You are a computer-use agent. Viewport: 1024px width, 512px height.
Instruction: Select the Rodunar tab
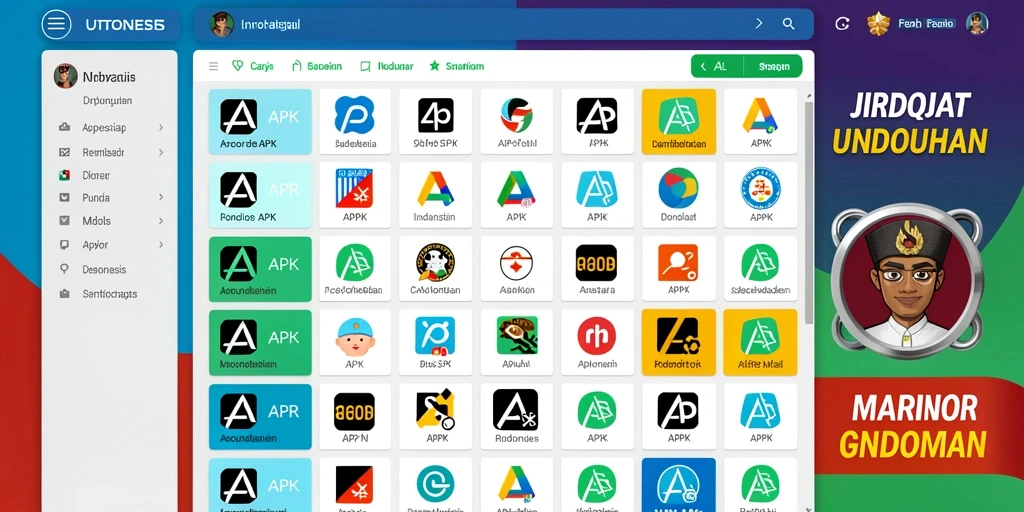[387, 66]
